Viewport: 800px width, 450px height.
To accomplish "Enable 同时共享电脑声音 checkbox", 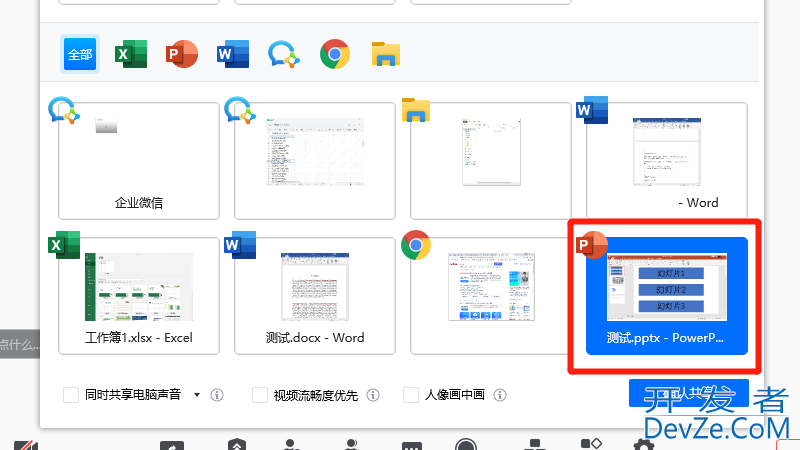I will coord(71,395).
